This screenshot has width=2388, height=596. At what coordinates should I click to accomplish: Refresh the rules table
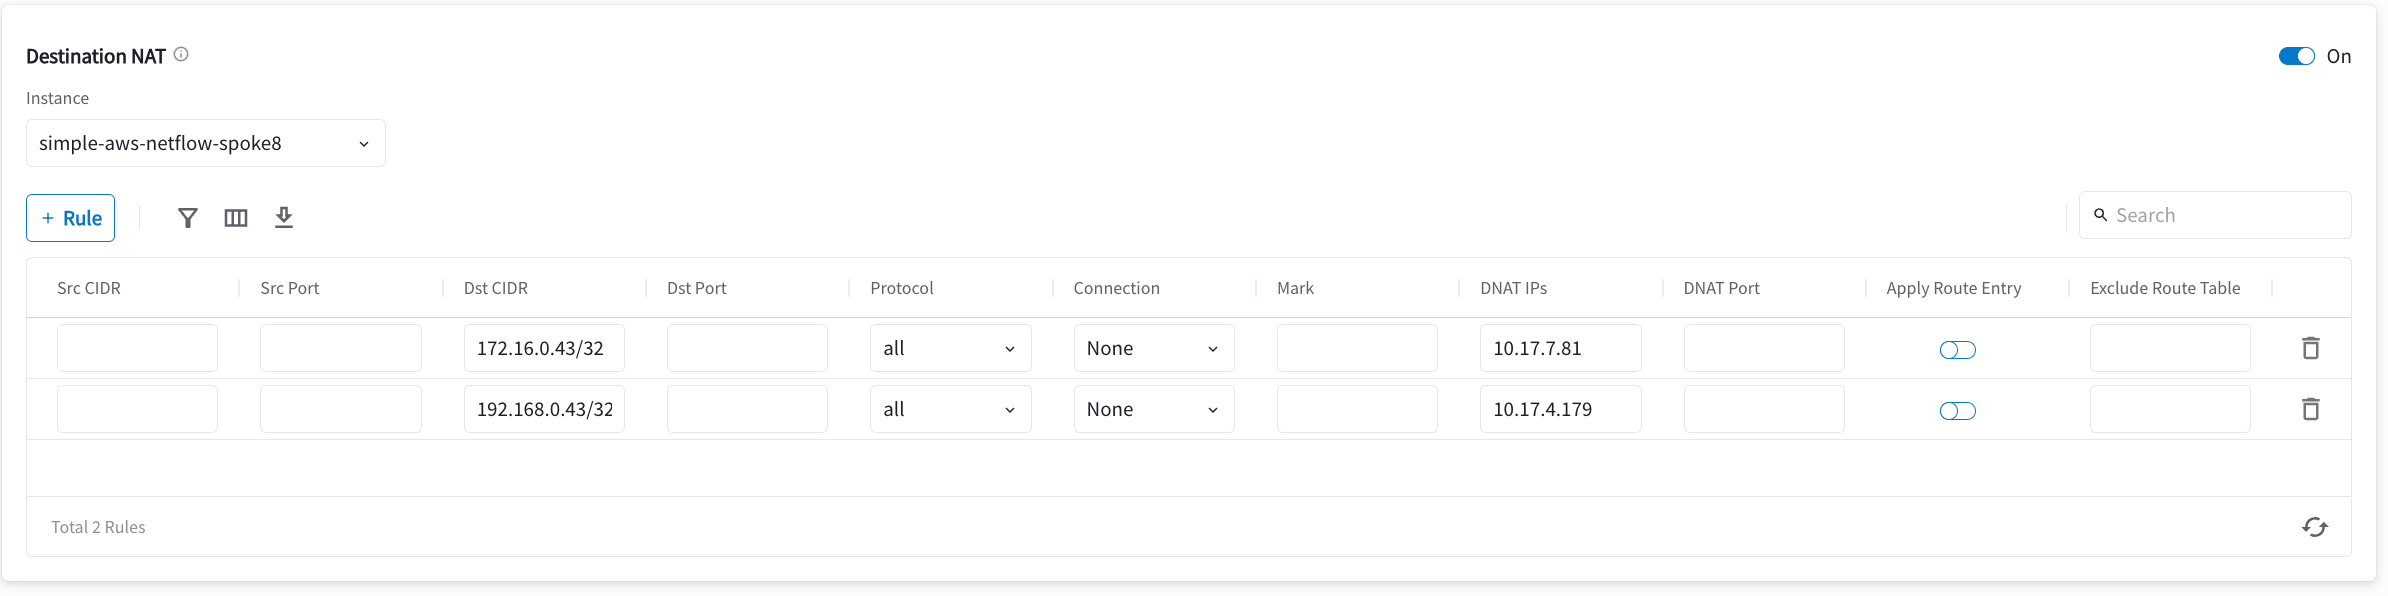coord(2315,527)
